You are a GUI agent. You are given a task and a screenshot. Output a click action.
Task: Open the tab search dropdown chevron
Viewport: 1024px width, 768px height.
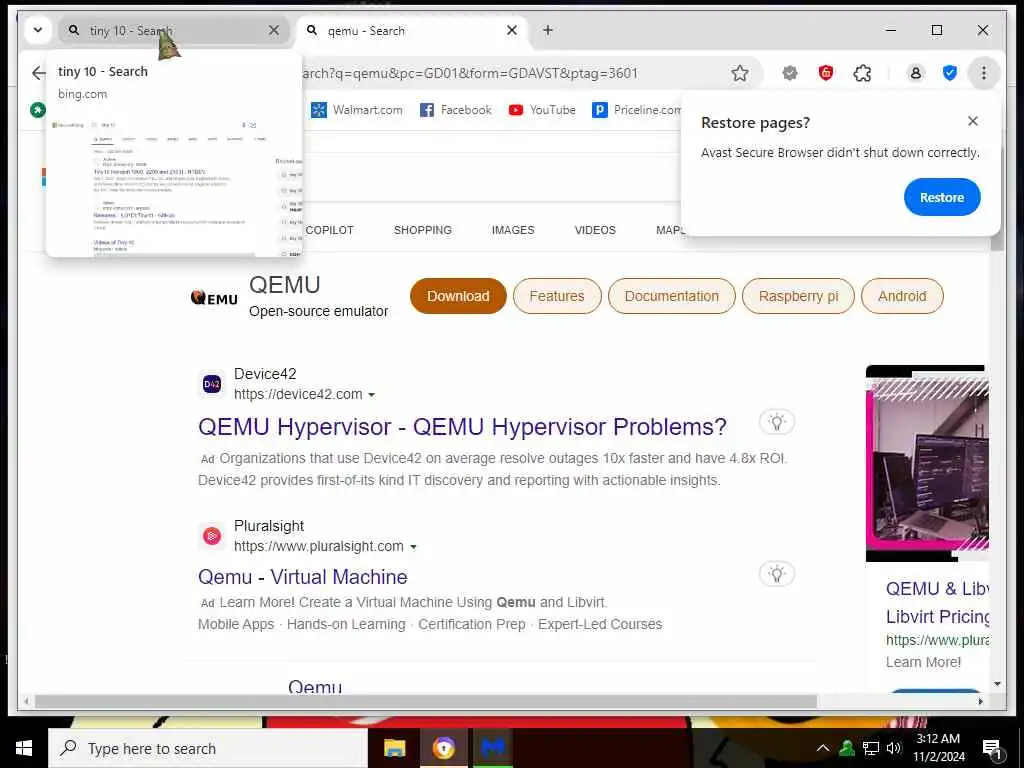pyautogui.click(x=38, y=30)
